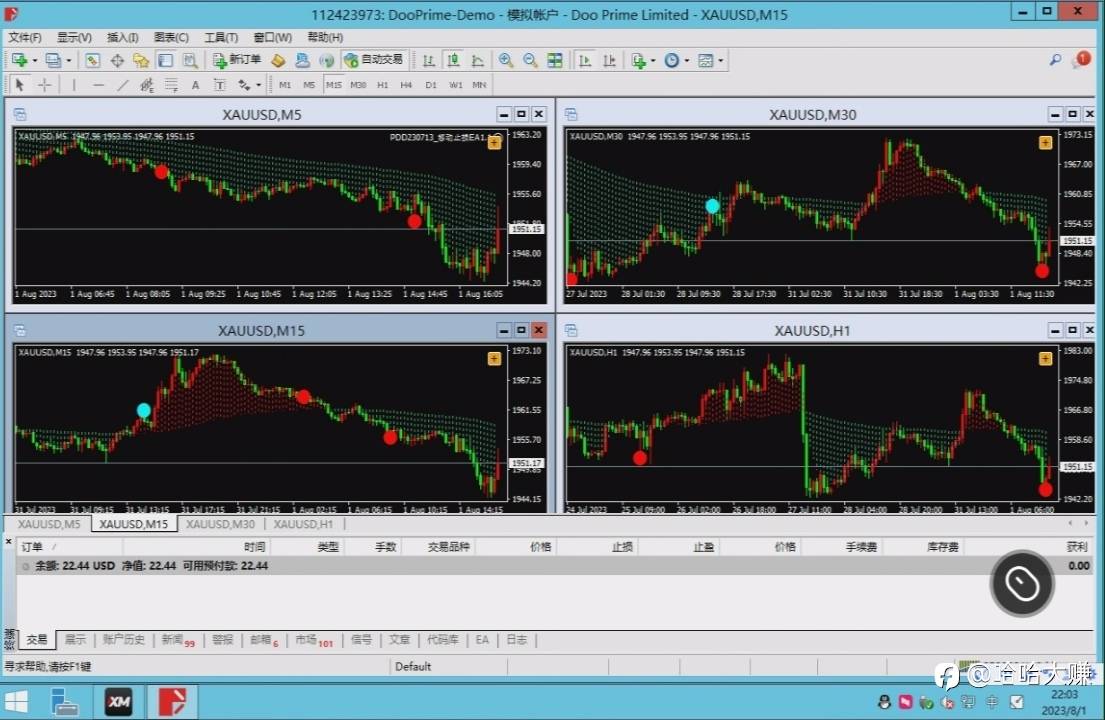Image resolution: width=1105 pixels, height=720 pixels.
Task: Click the 获利 Profit column header
Action: pyautogui.click(x=1077, y=547)
